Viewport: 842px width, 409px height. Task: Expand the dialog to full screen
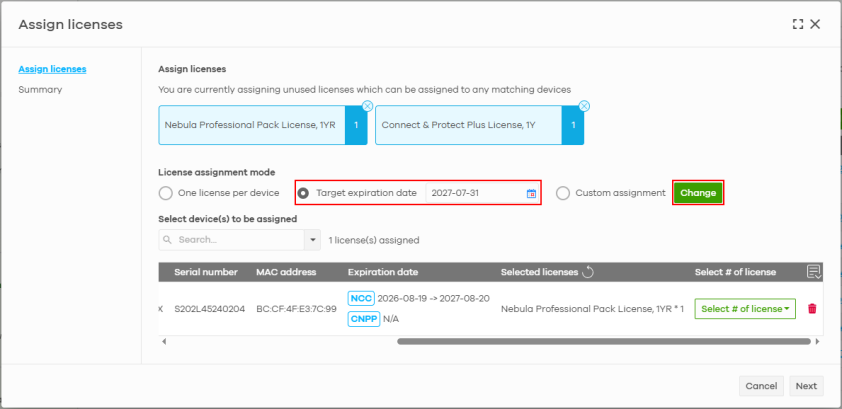[x=797, y=24]
